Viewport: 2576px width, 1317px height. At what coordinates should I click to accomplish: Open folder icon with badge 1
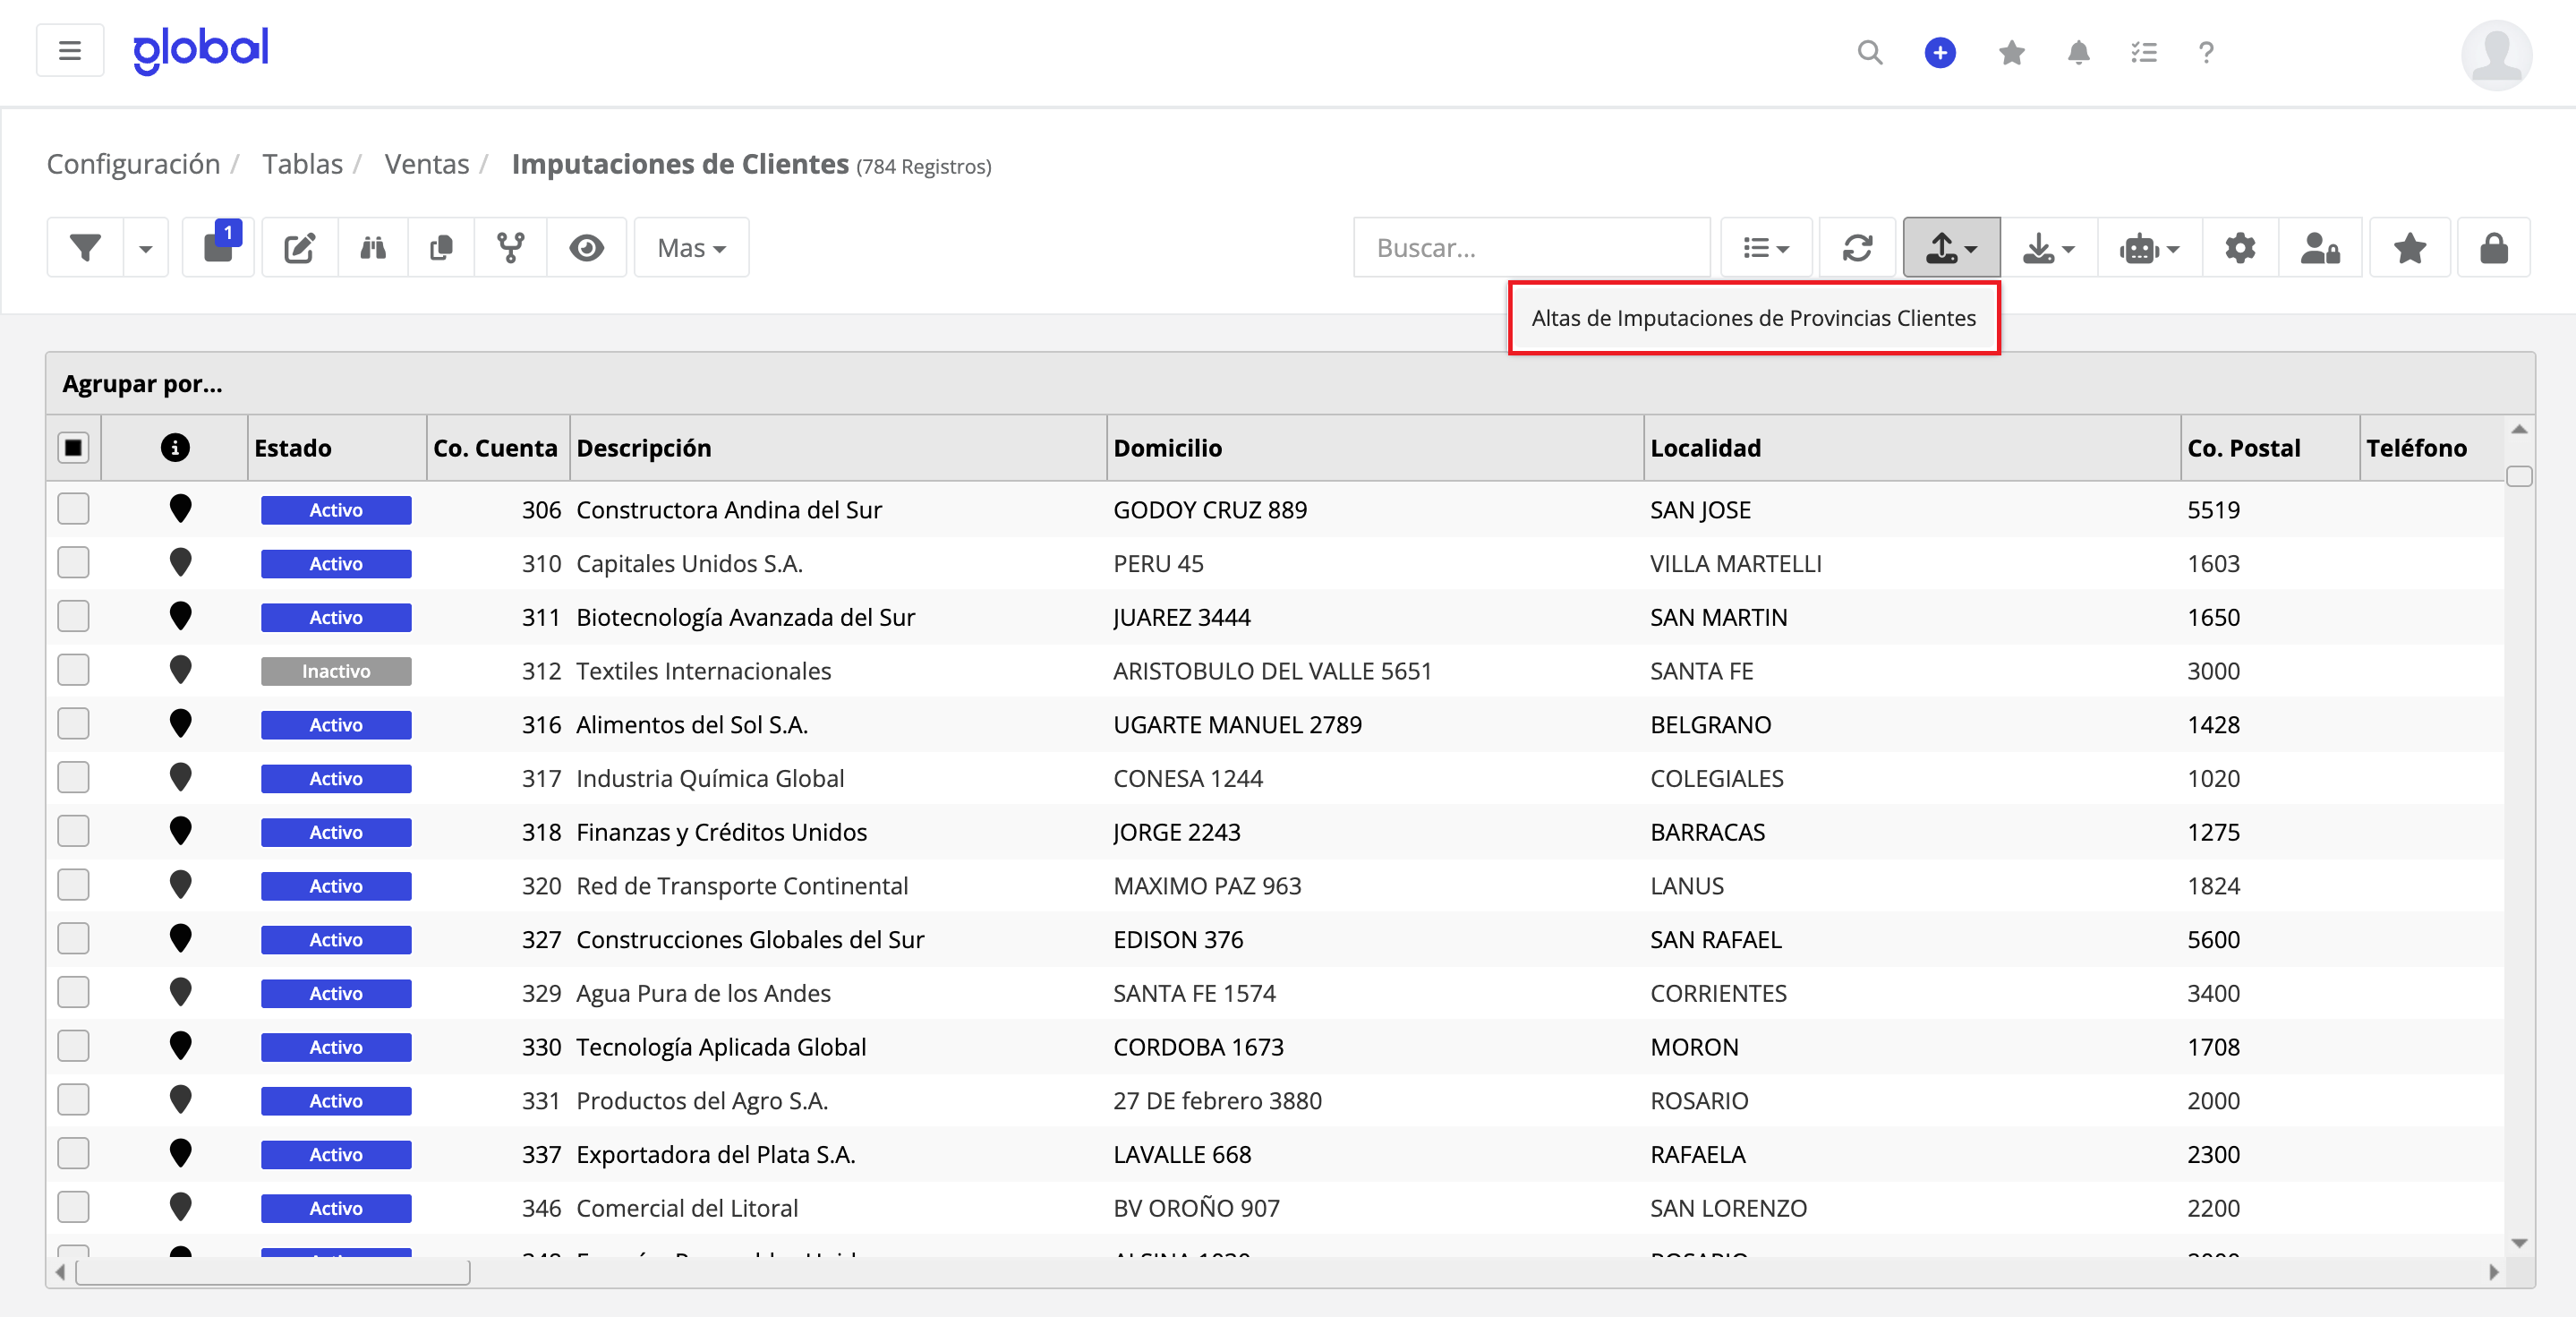click(218, 247)
